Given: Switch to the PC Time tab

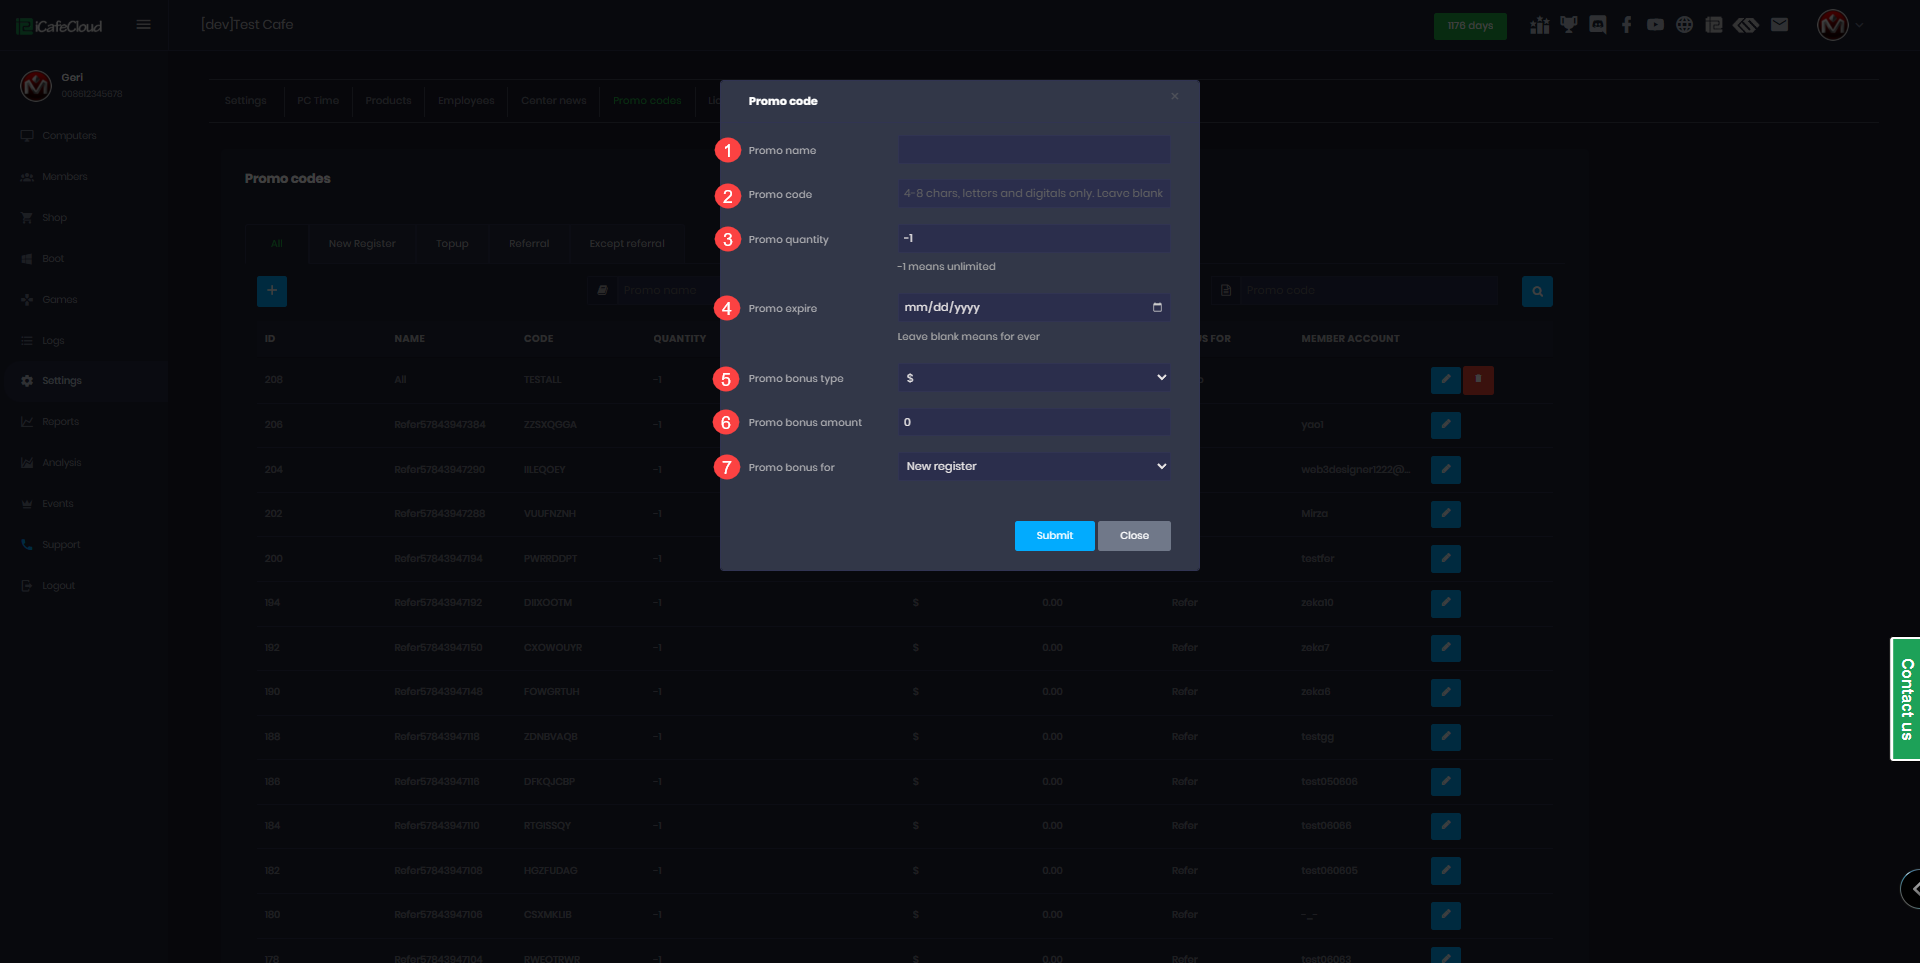Looking at the screenshot, I should tap(318, 101).
